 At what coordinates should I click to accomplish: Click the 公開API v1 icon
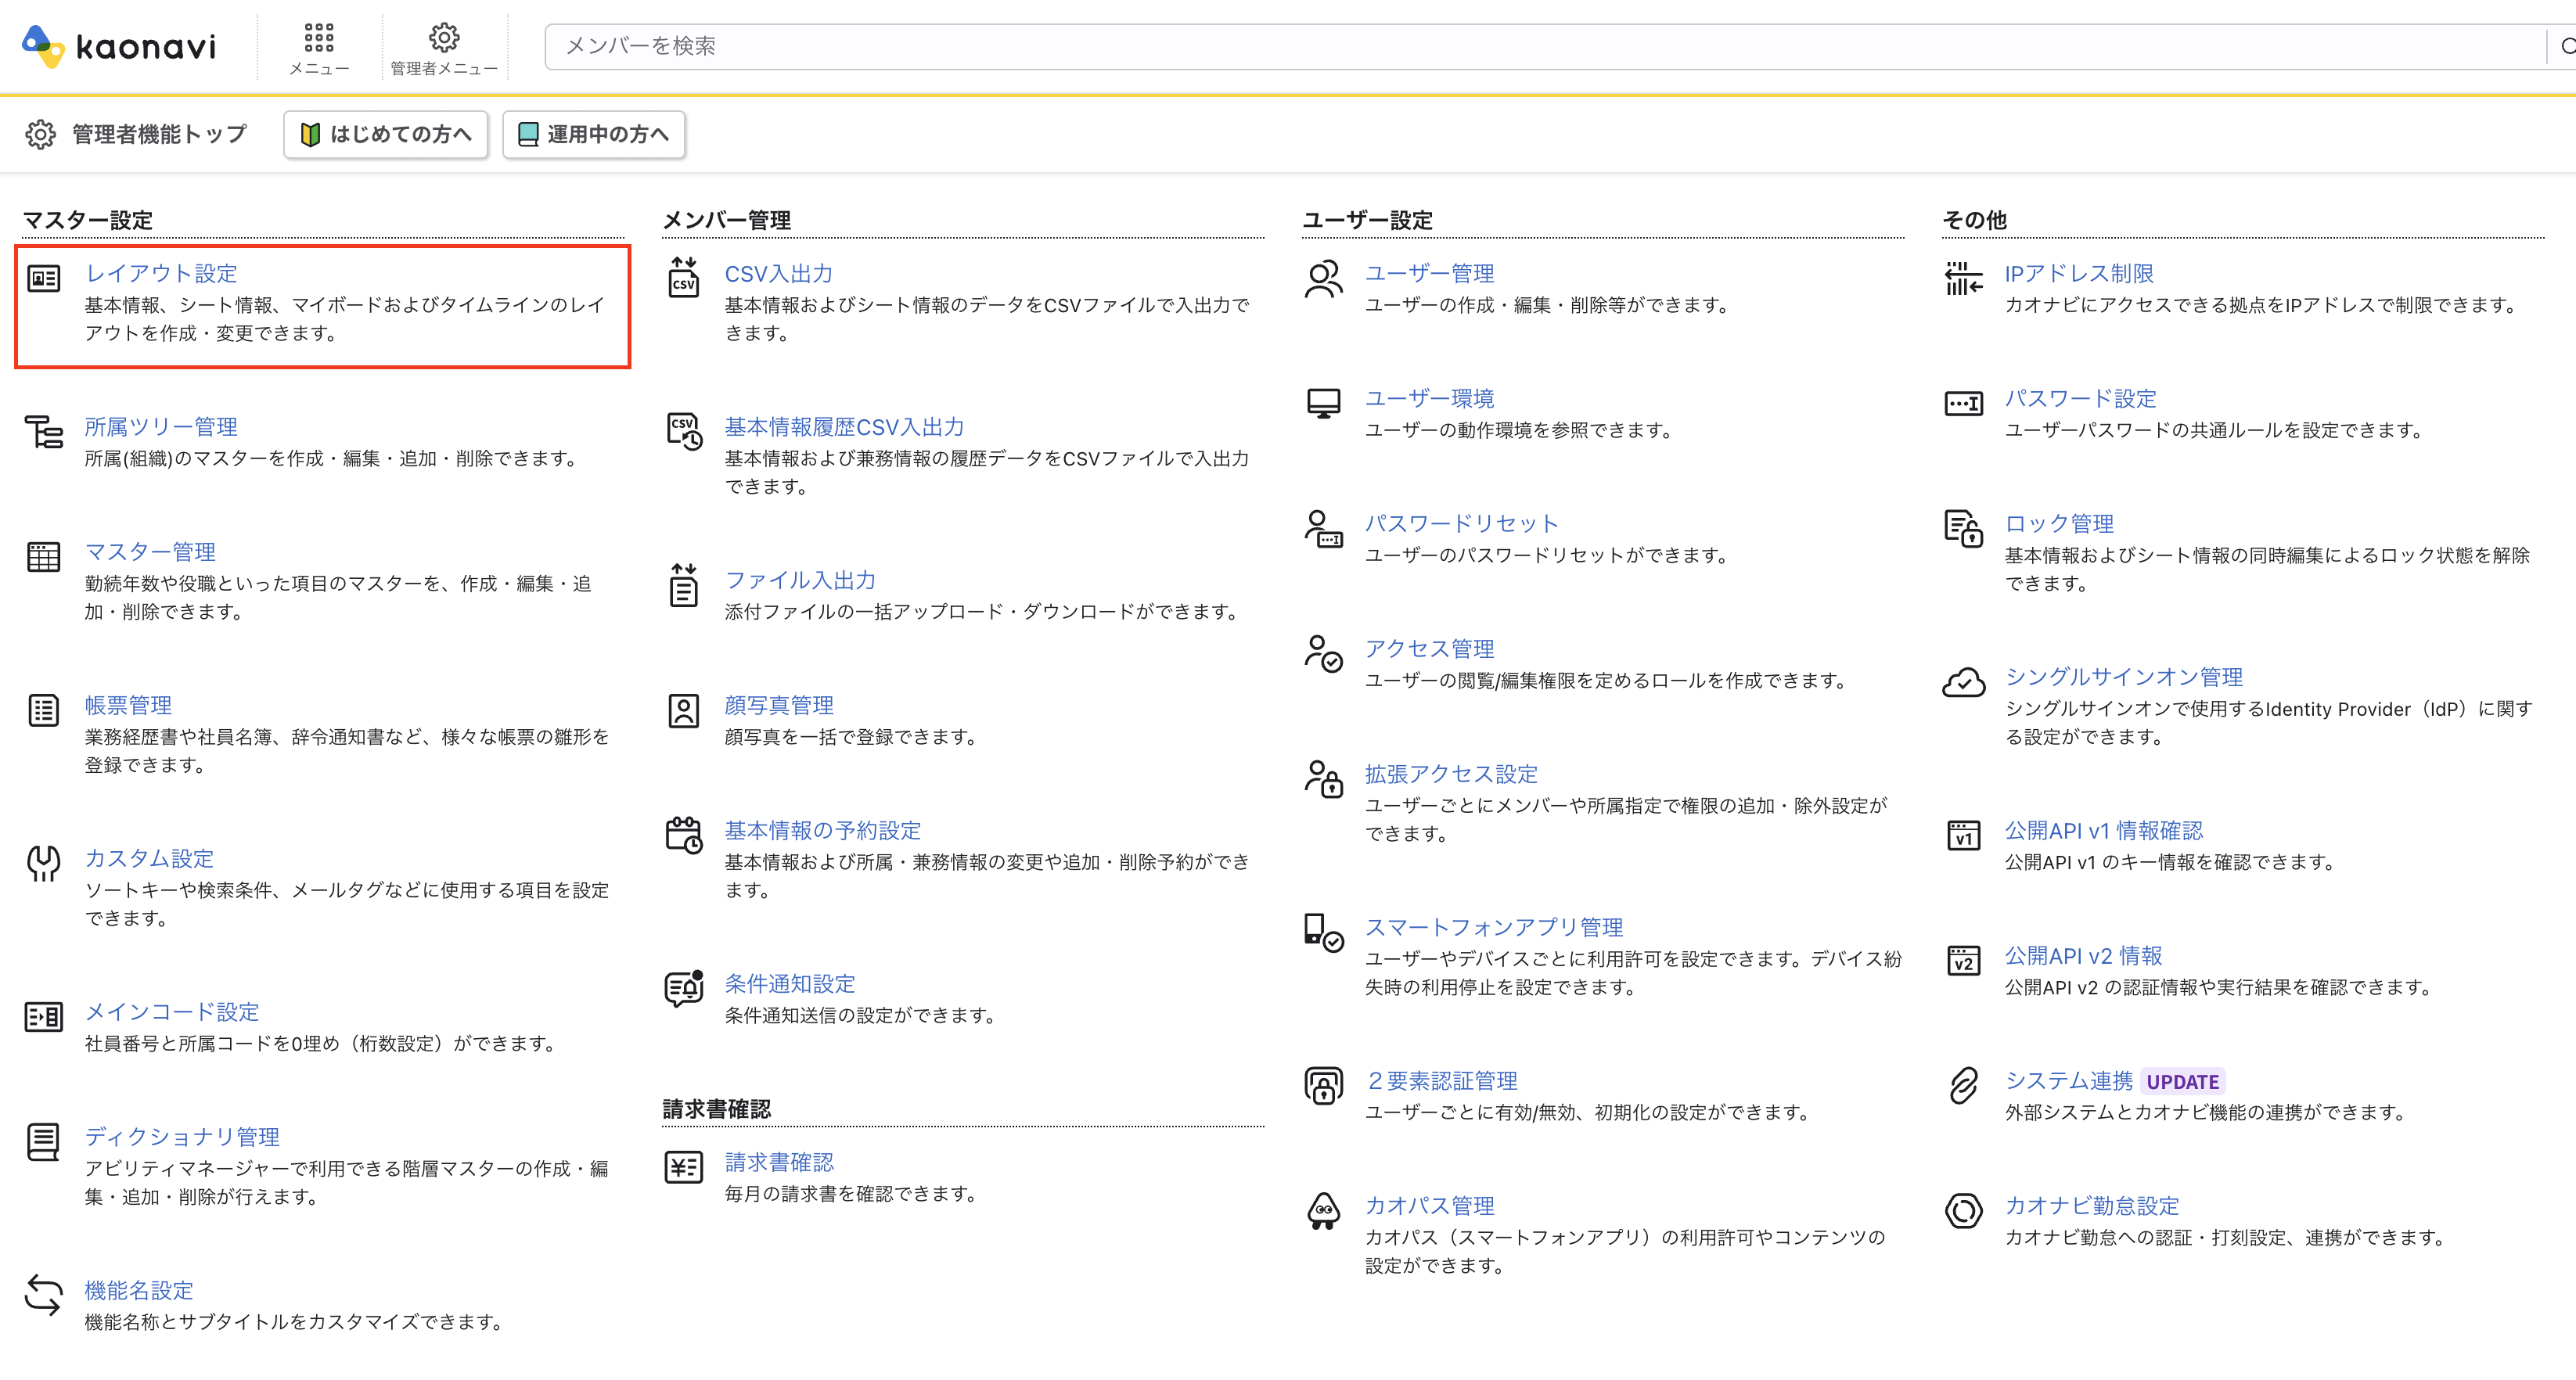pyautogui.click(x=1963, y=835)
